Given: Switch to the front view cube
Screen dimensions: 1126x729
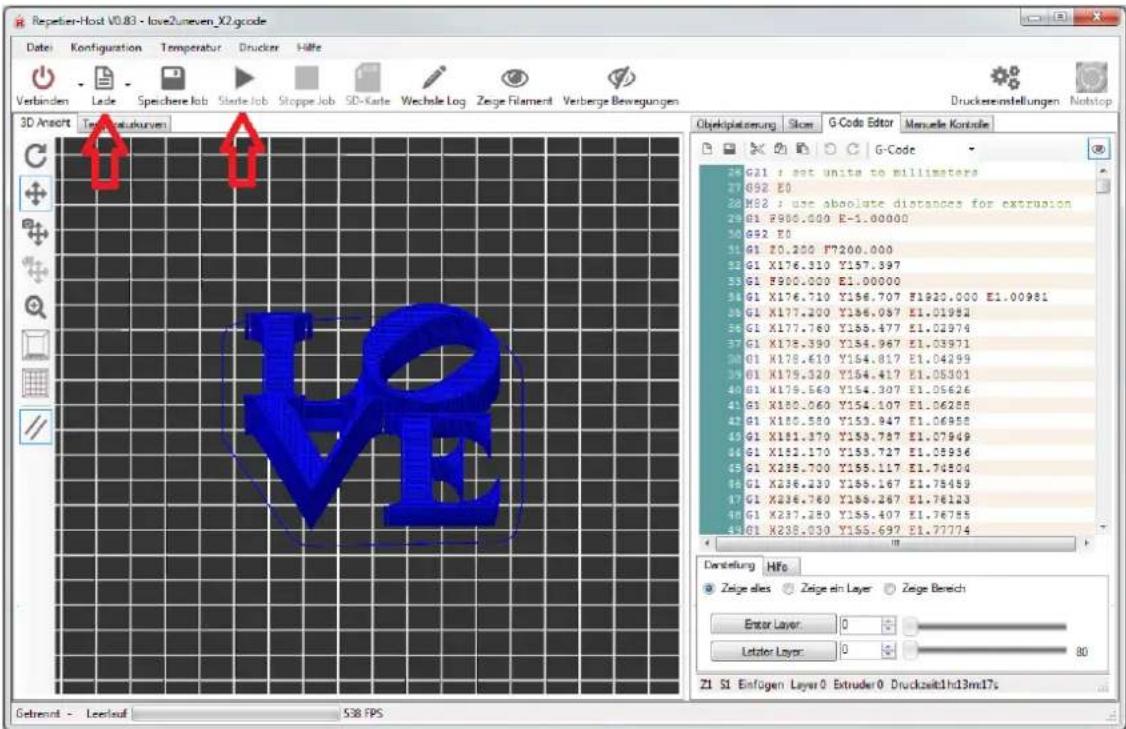Looking at the screenshot, I should [x=36, y=345].
